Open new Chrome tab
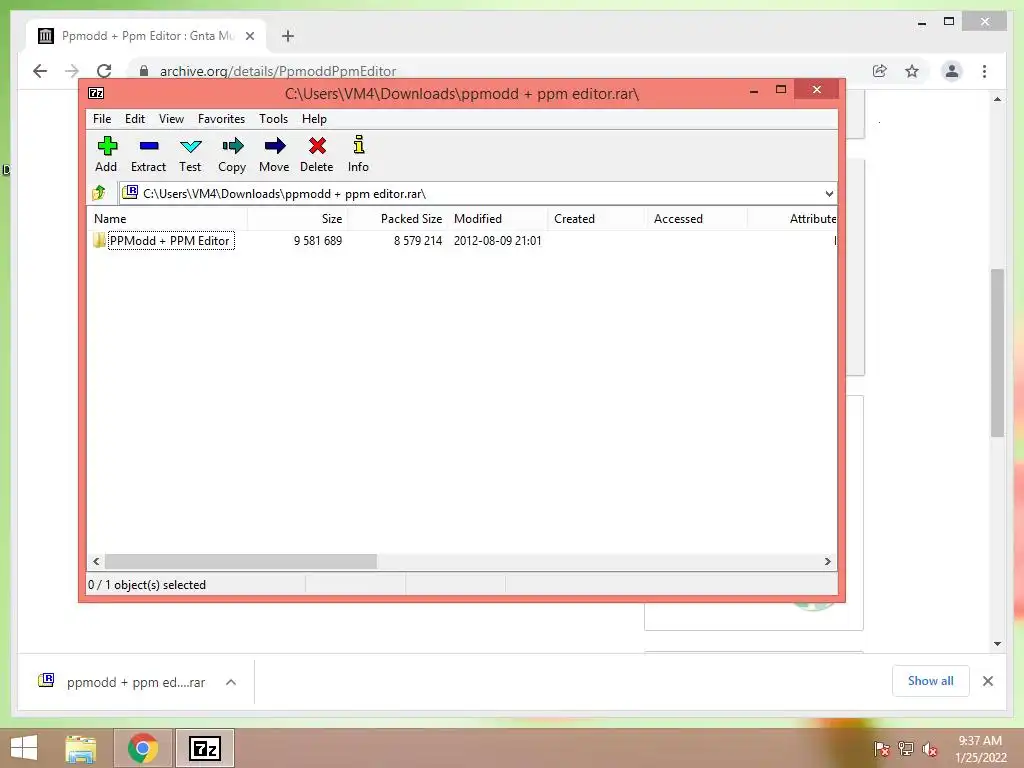Viewport: 1024px width, 768px height. point(287,36)
